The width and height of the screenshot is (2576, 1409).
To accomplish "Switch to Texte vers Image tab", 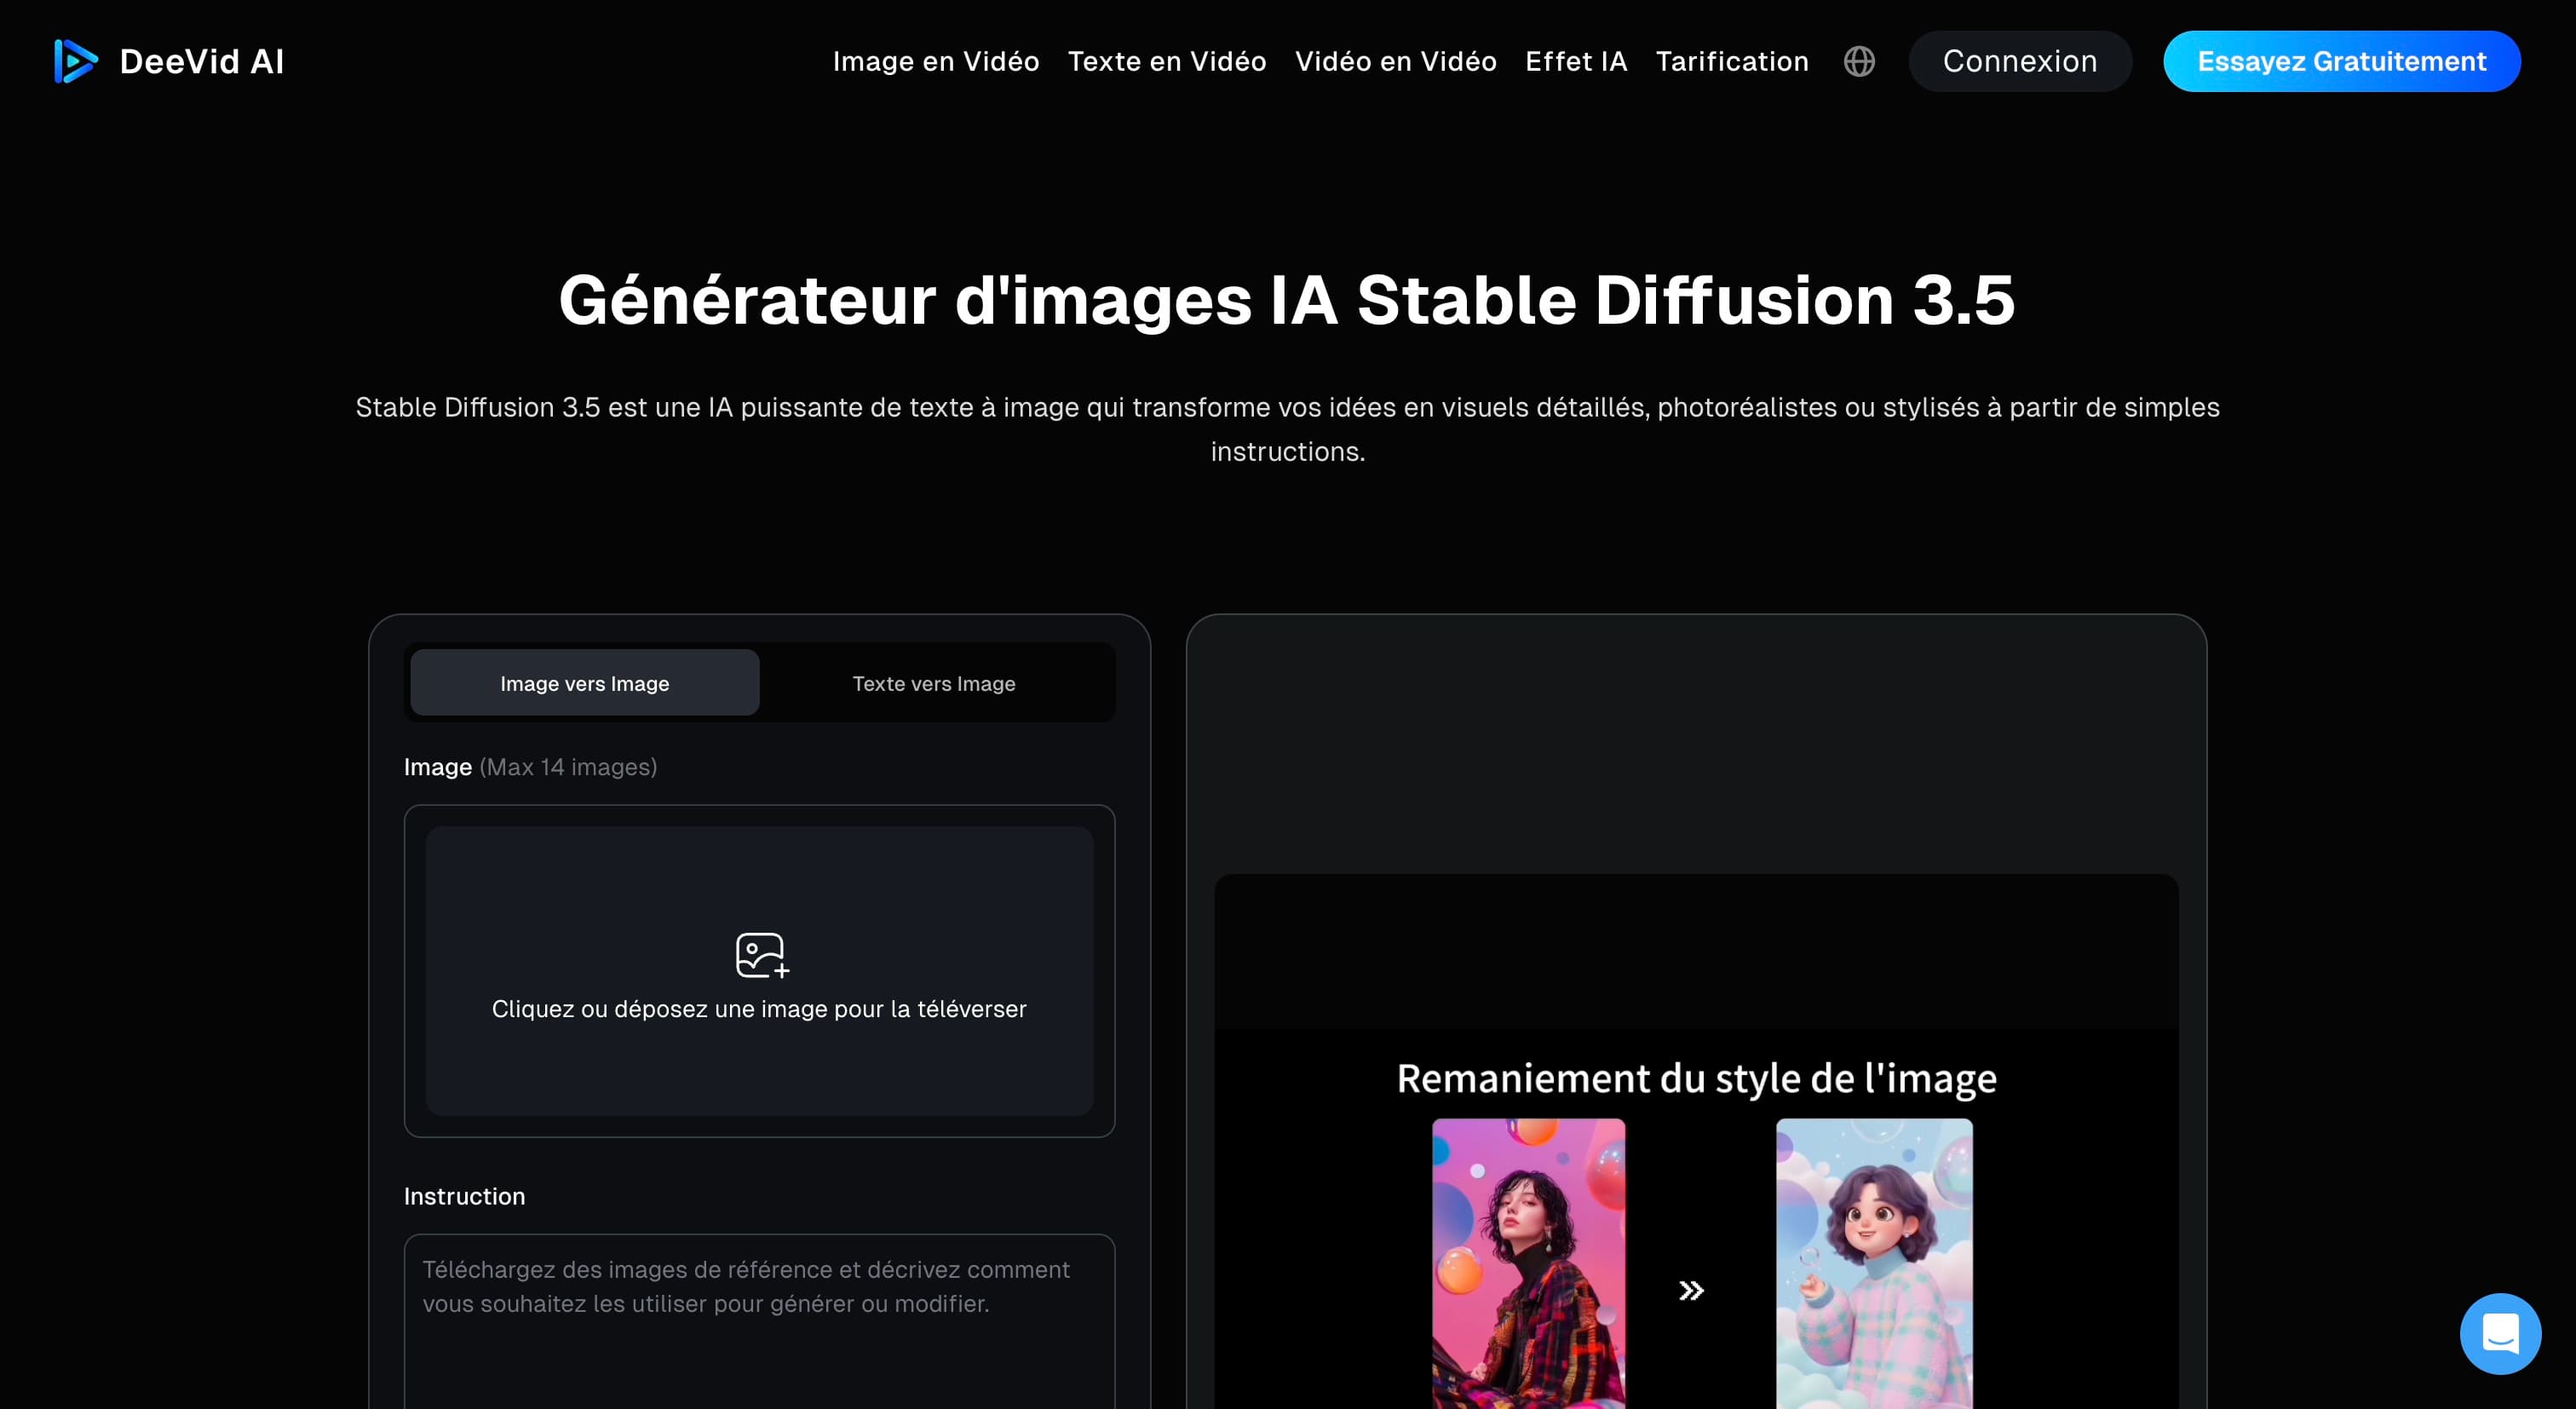I will pyautogui.click(x=934, y=683).
